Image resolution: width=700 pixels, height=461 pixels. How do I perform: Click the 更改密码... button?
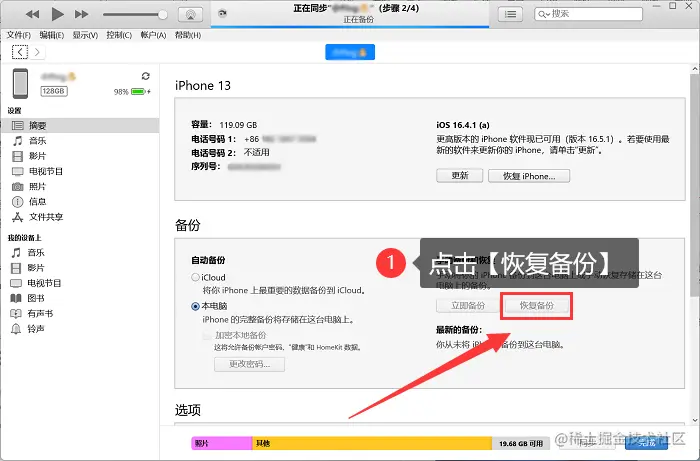(x=250, y=364)
